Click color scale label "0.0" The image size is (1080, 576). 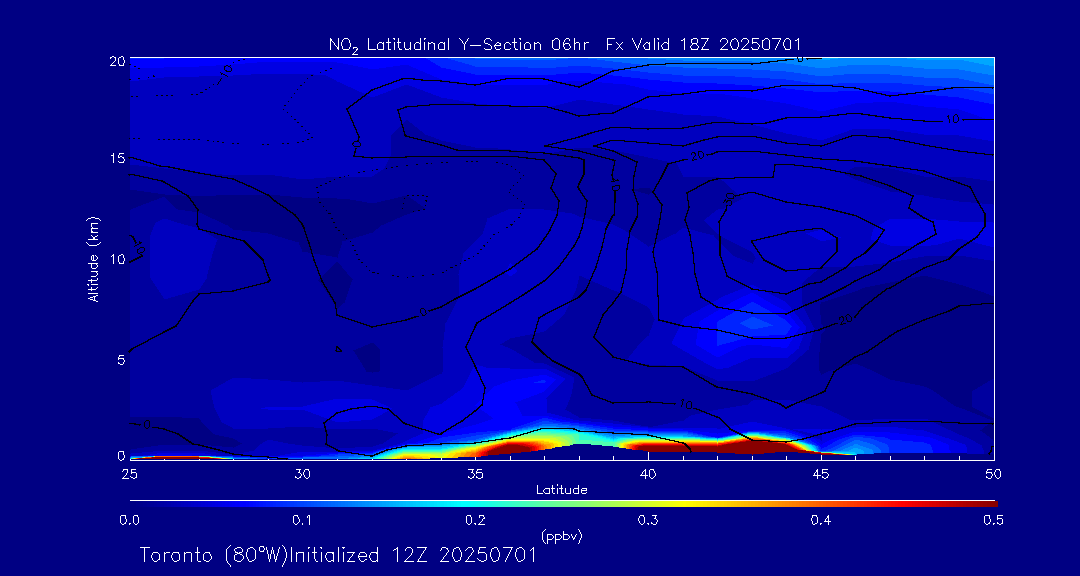coord(130,521)
